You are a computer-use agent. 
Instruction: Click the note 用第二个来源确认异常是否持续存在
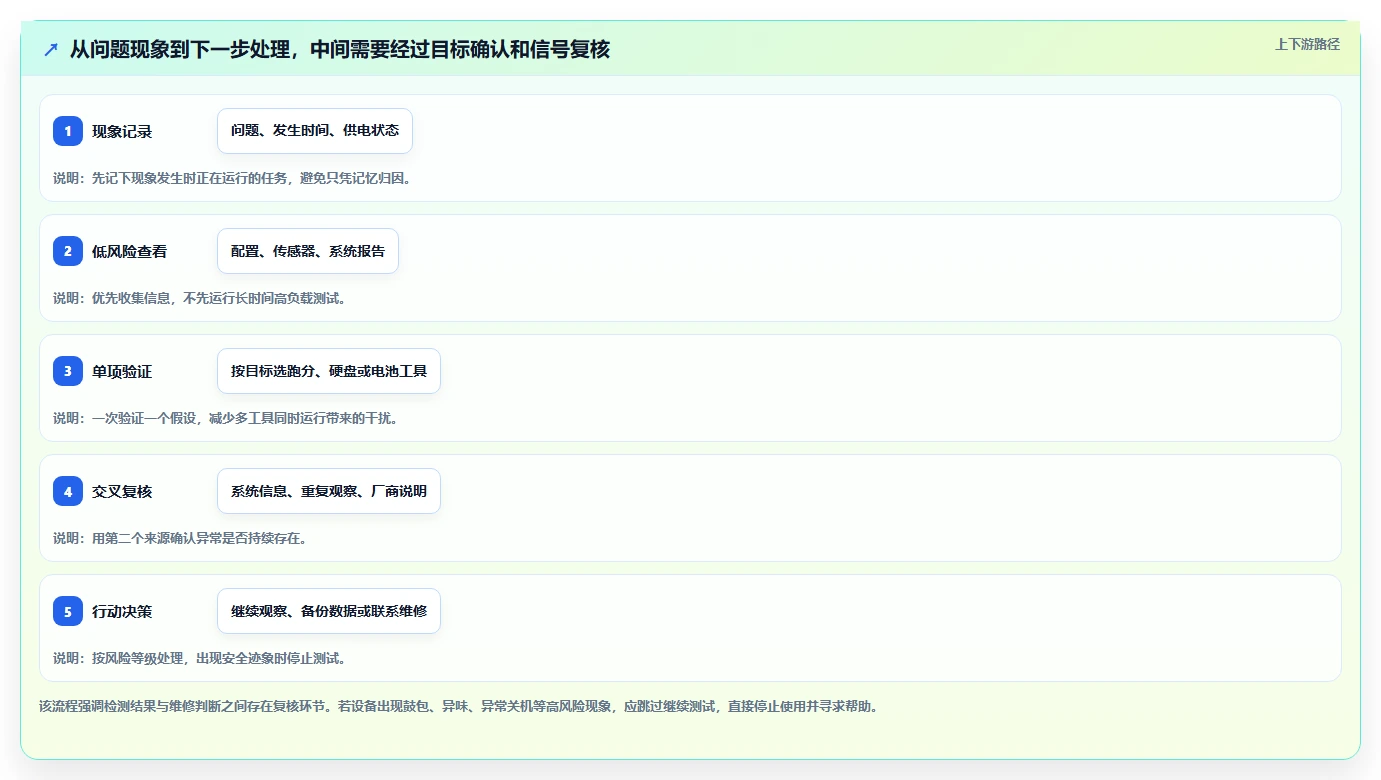(x=180, y=538)
